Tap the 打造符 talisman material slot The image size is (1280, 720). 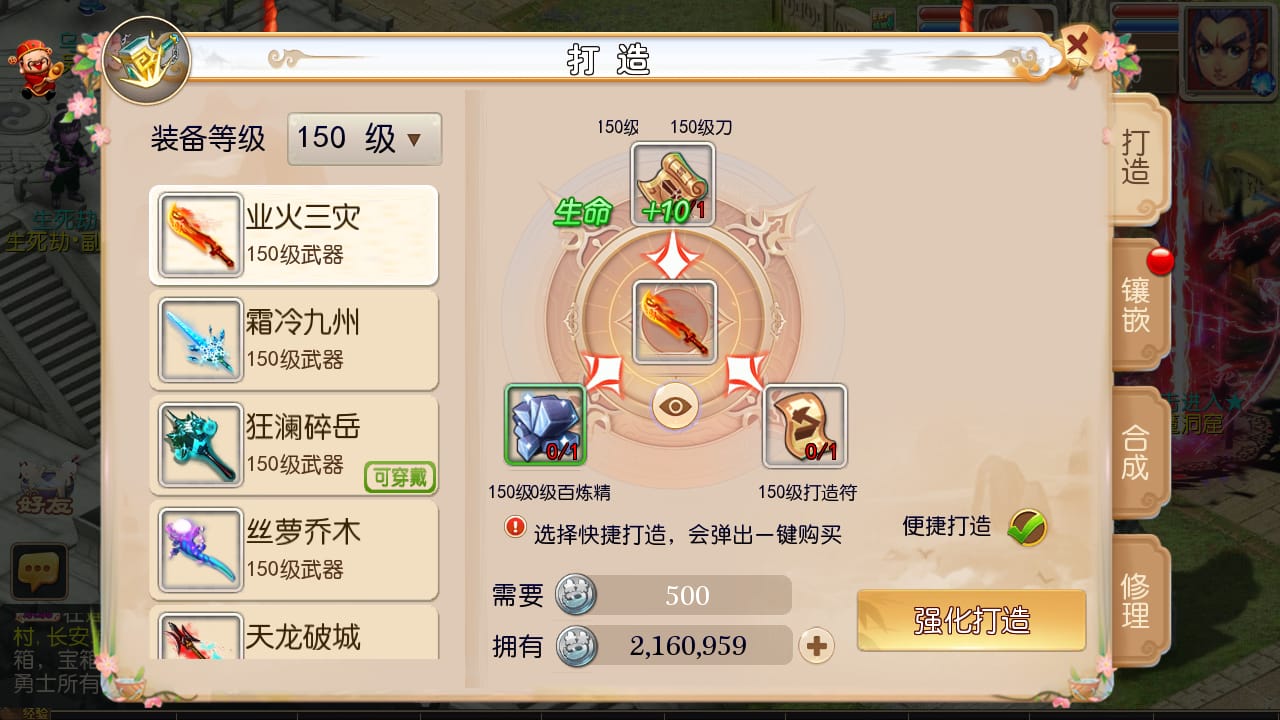[x=805, y=426]
